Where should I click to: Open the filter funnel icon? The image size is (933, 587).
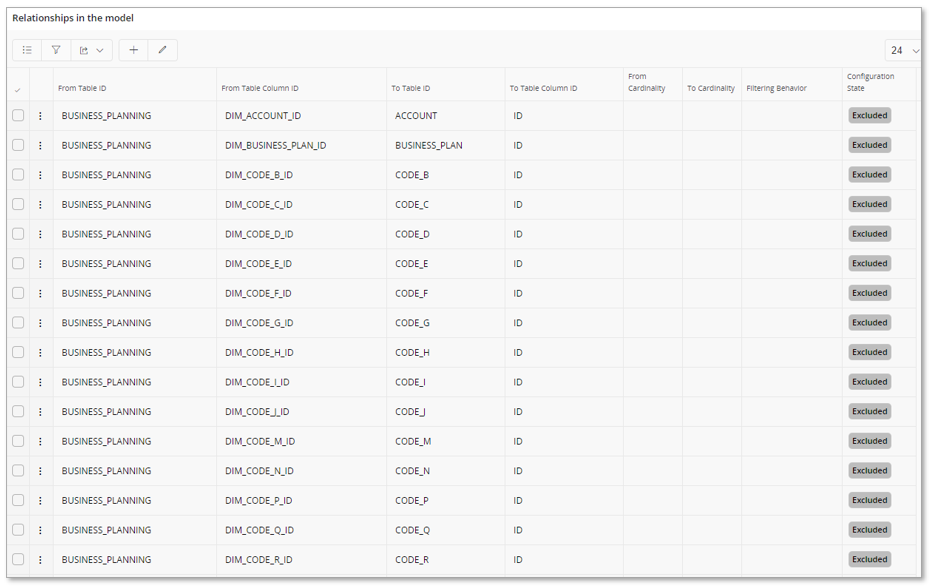pos(56,50)
